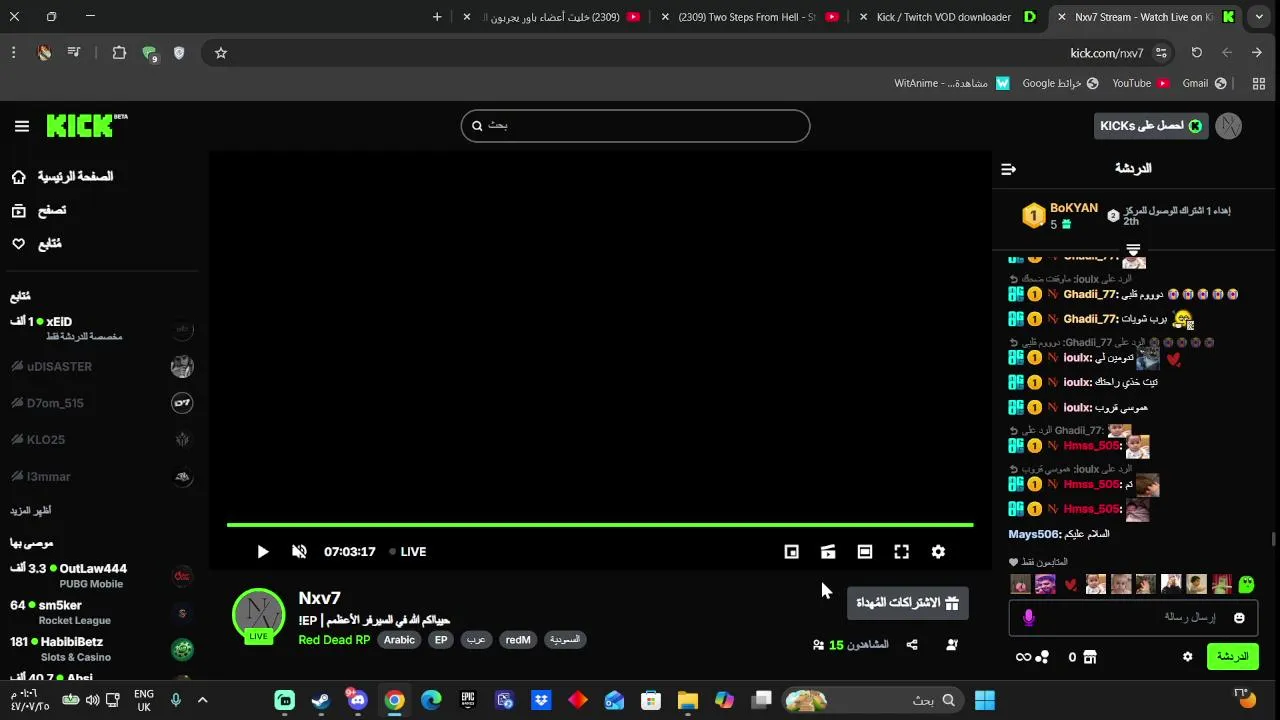Screen dimensions: 1280x720
Task: Open the user profile avatar menu
Action: click(1229, 126)
